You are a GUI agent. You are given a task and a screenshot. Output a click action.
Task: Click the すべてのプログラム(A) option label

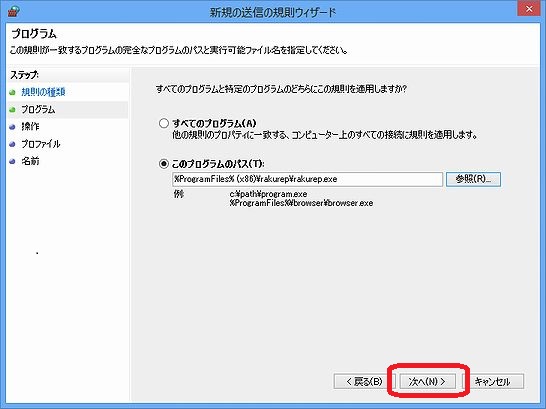click(214, 123)
